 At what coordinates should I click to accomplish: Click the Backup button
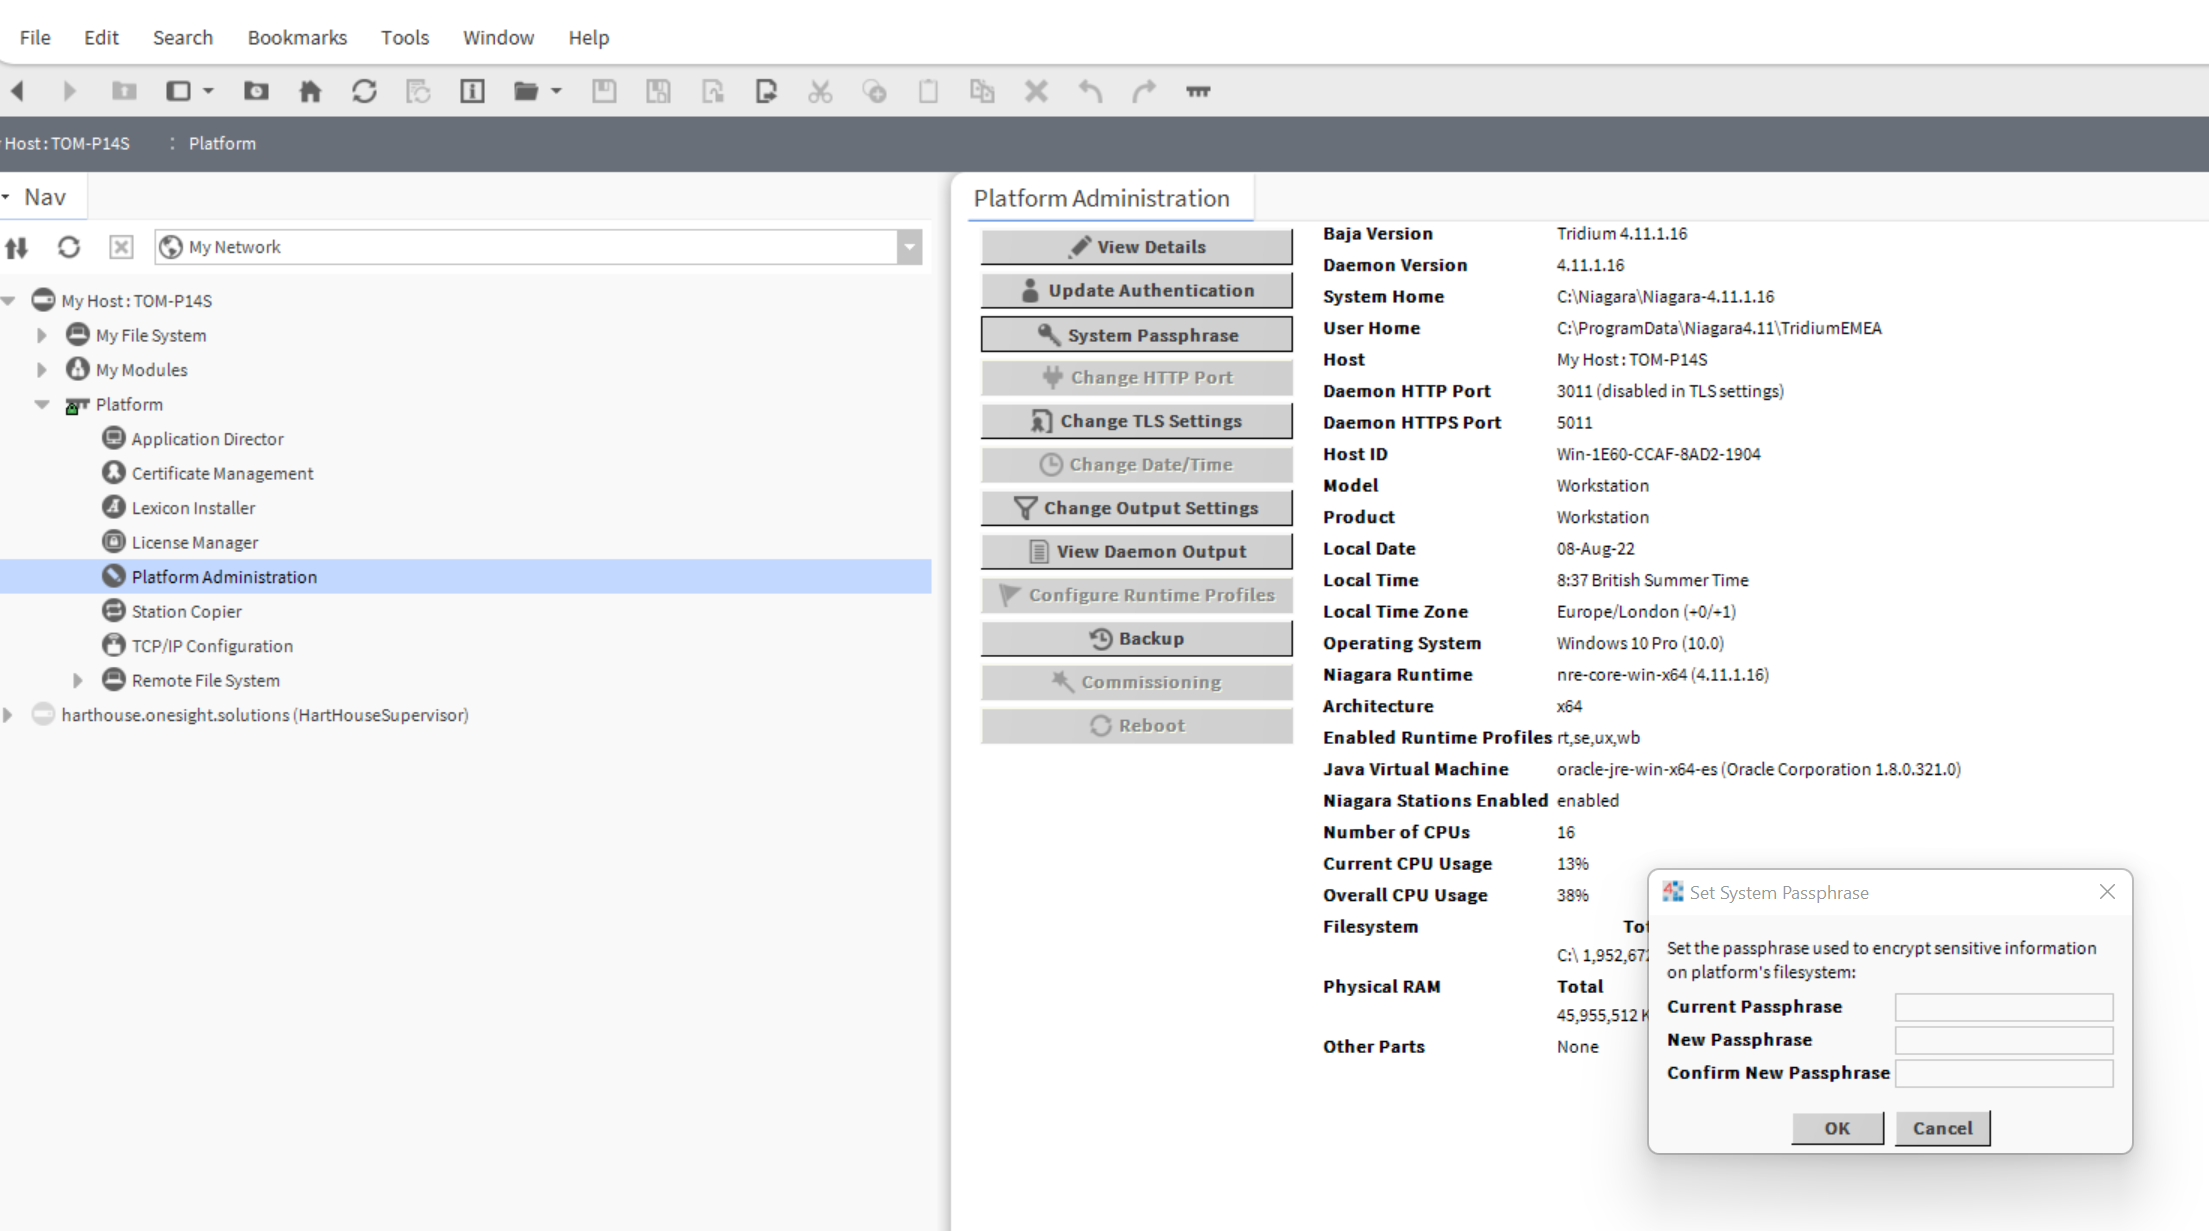1136,638
